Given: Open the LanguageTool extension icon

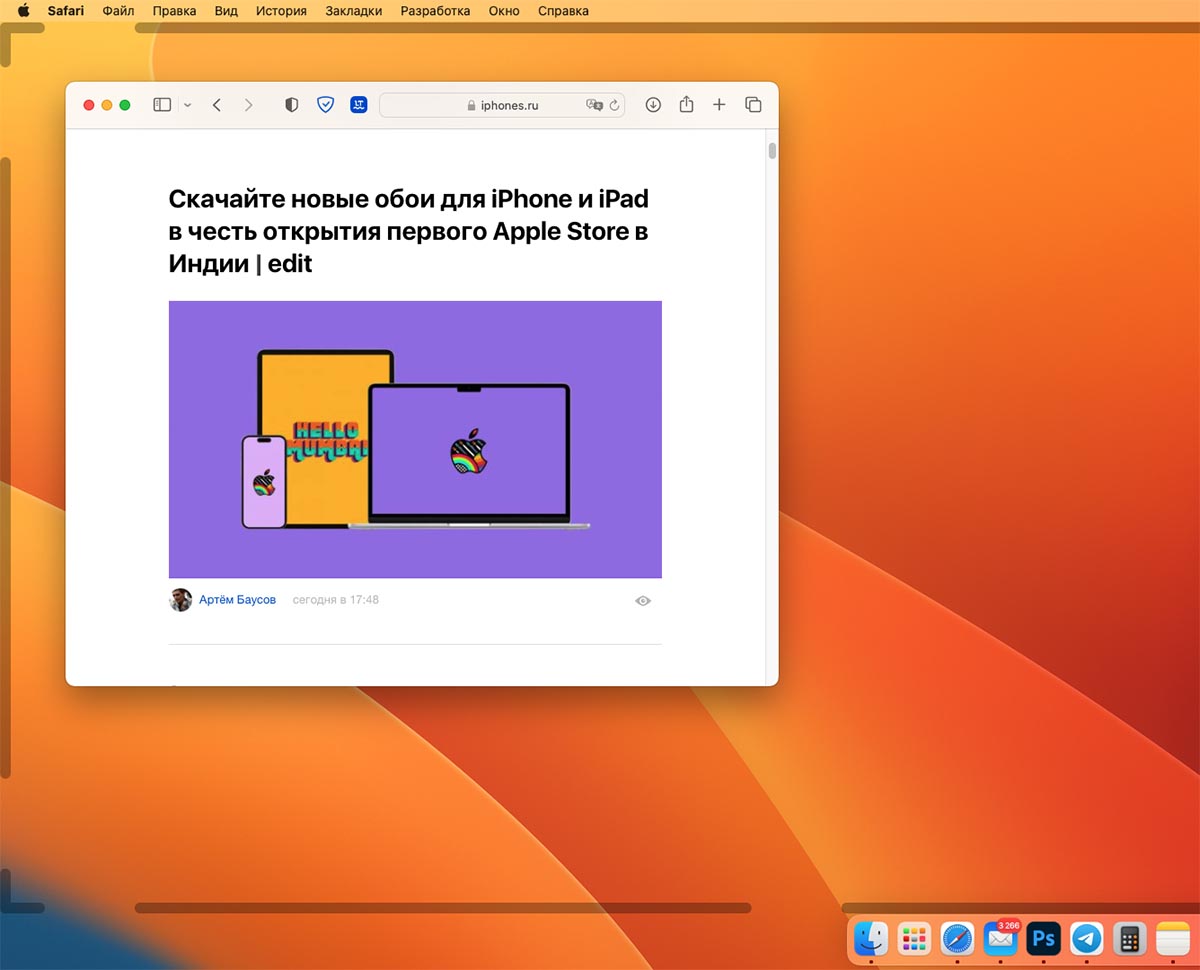Looking at the screenshot, I should point(359,105).
